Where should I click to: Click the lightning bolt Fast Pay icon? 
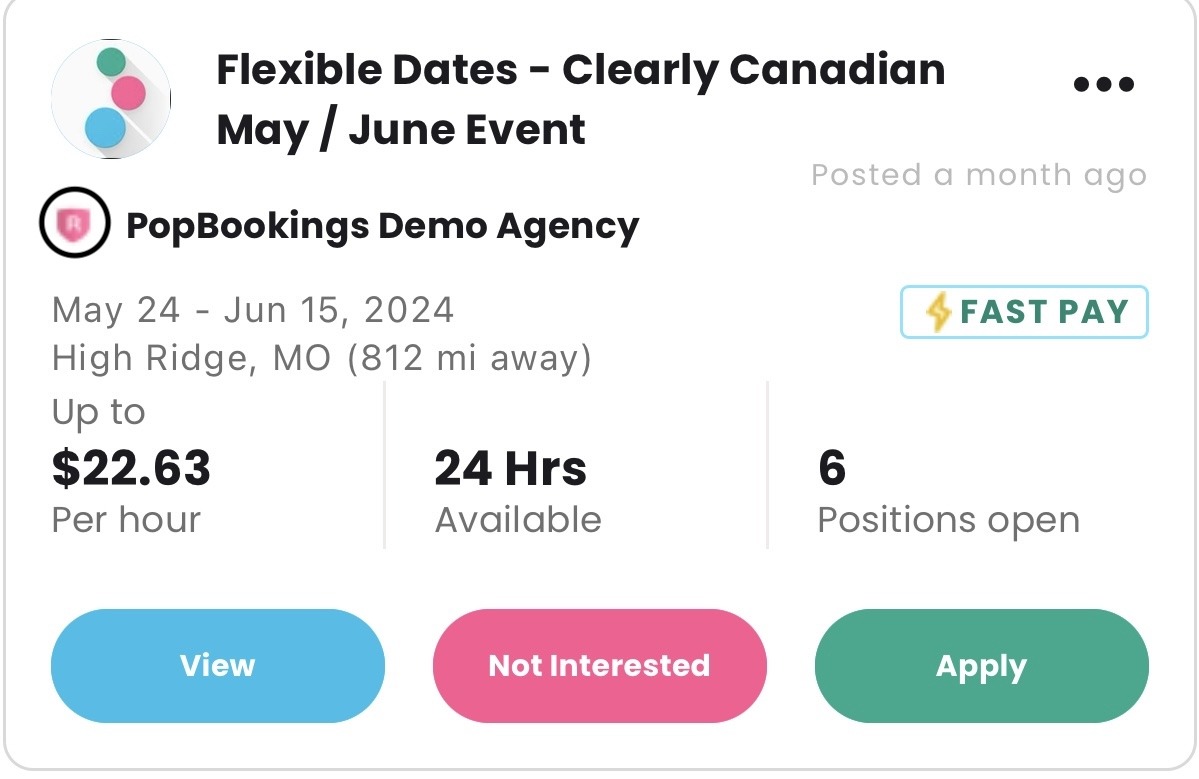click(x=938, y=312)
